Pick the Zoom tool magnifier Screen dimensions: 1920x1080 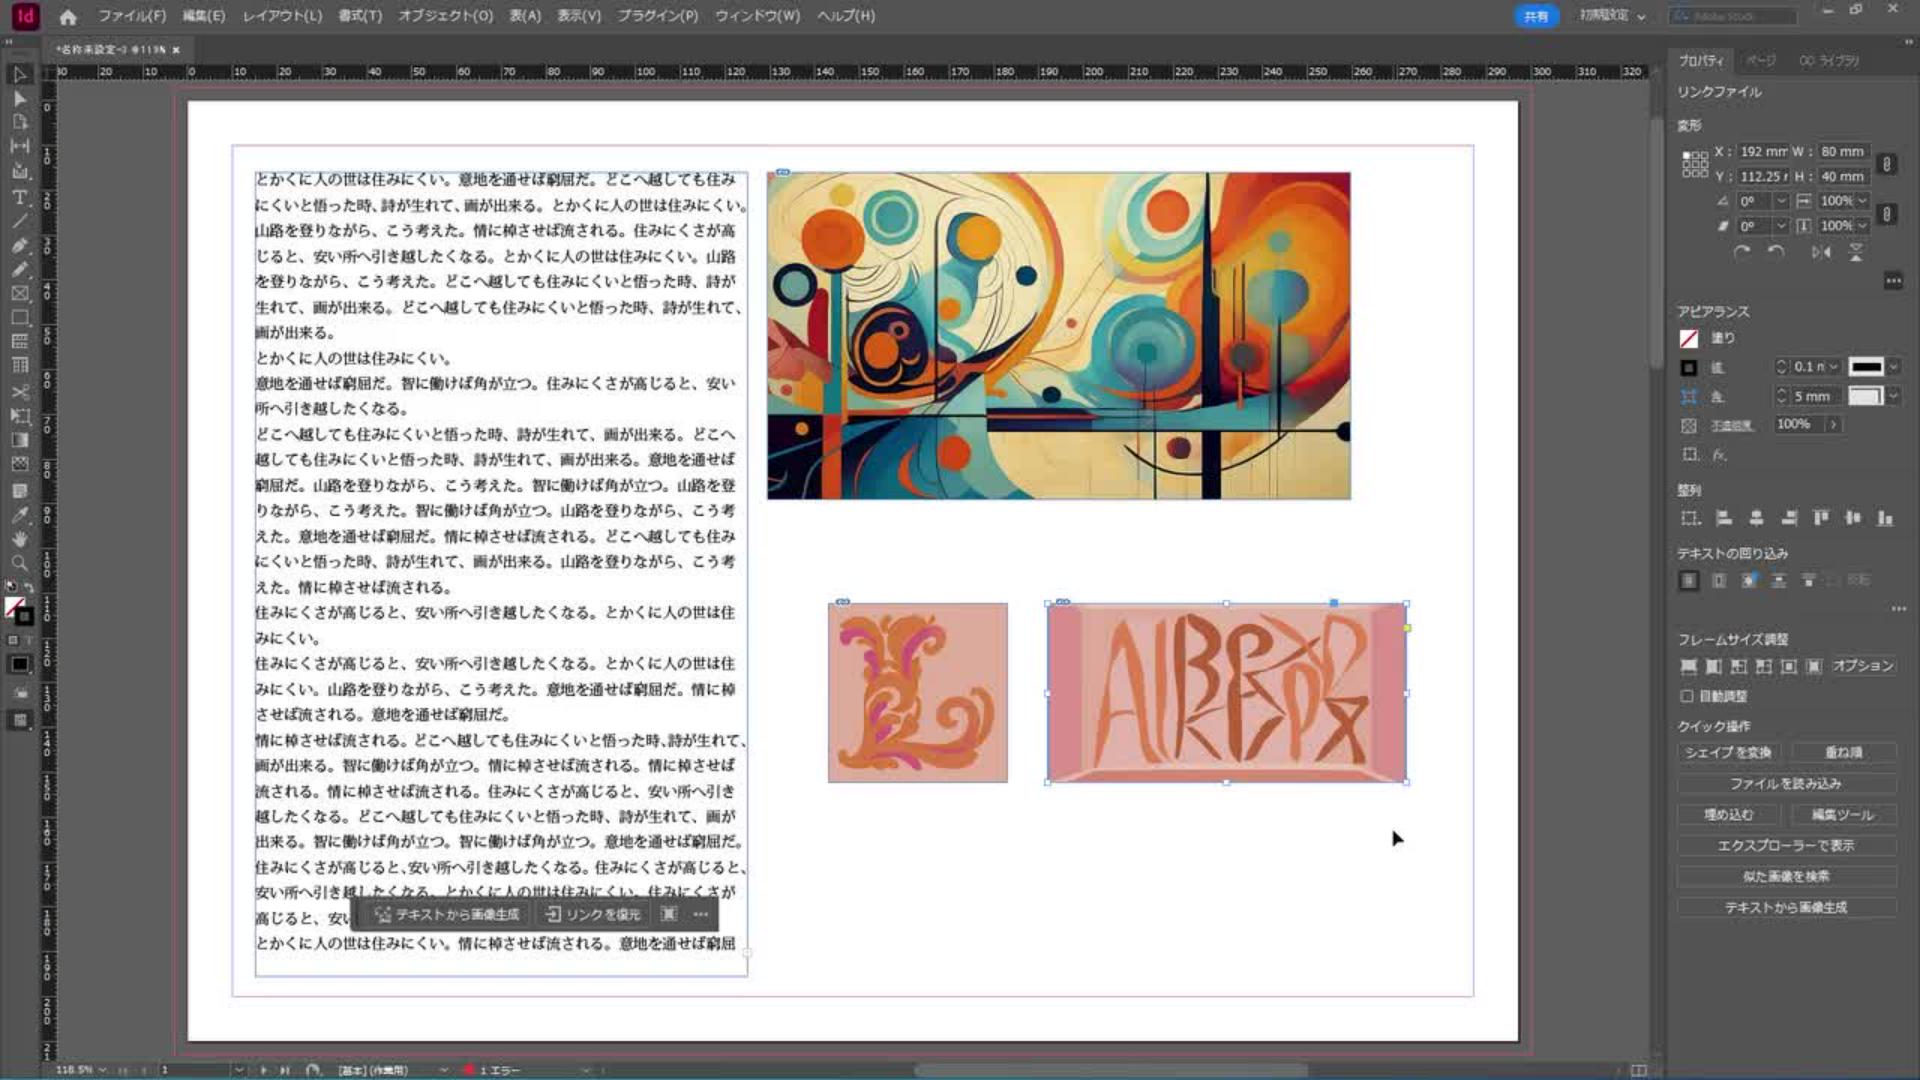19,563
